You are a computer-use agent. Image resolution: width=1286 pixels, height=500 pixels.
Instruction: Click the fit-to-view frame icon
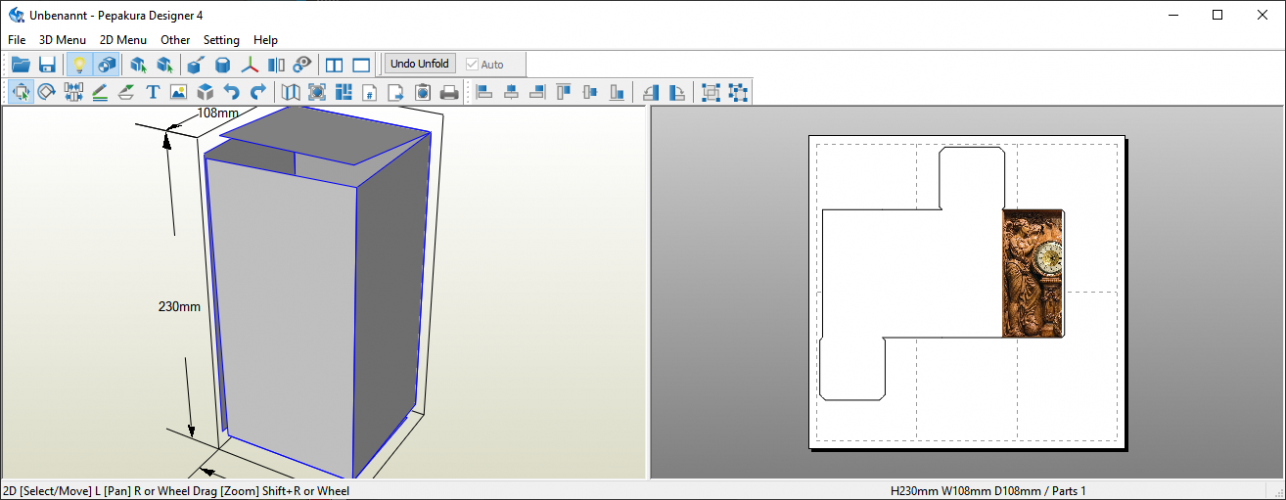click(317, 92)
